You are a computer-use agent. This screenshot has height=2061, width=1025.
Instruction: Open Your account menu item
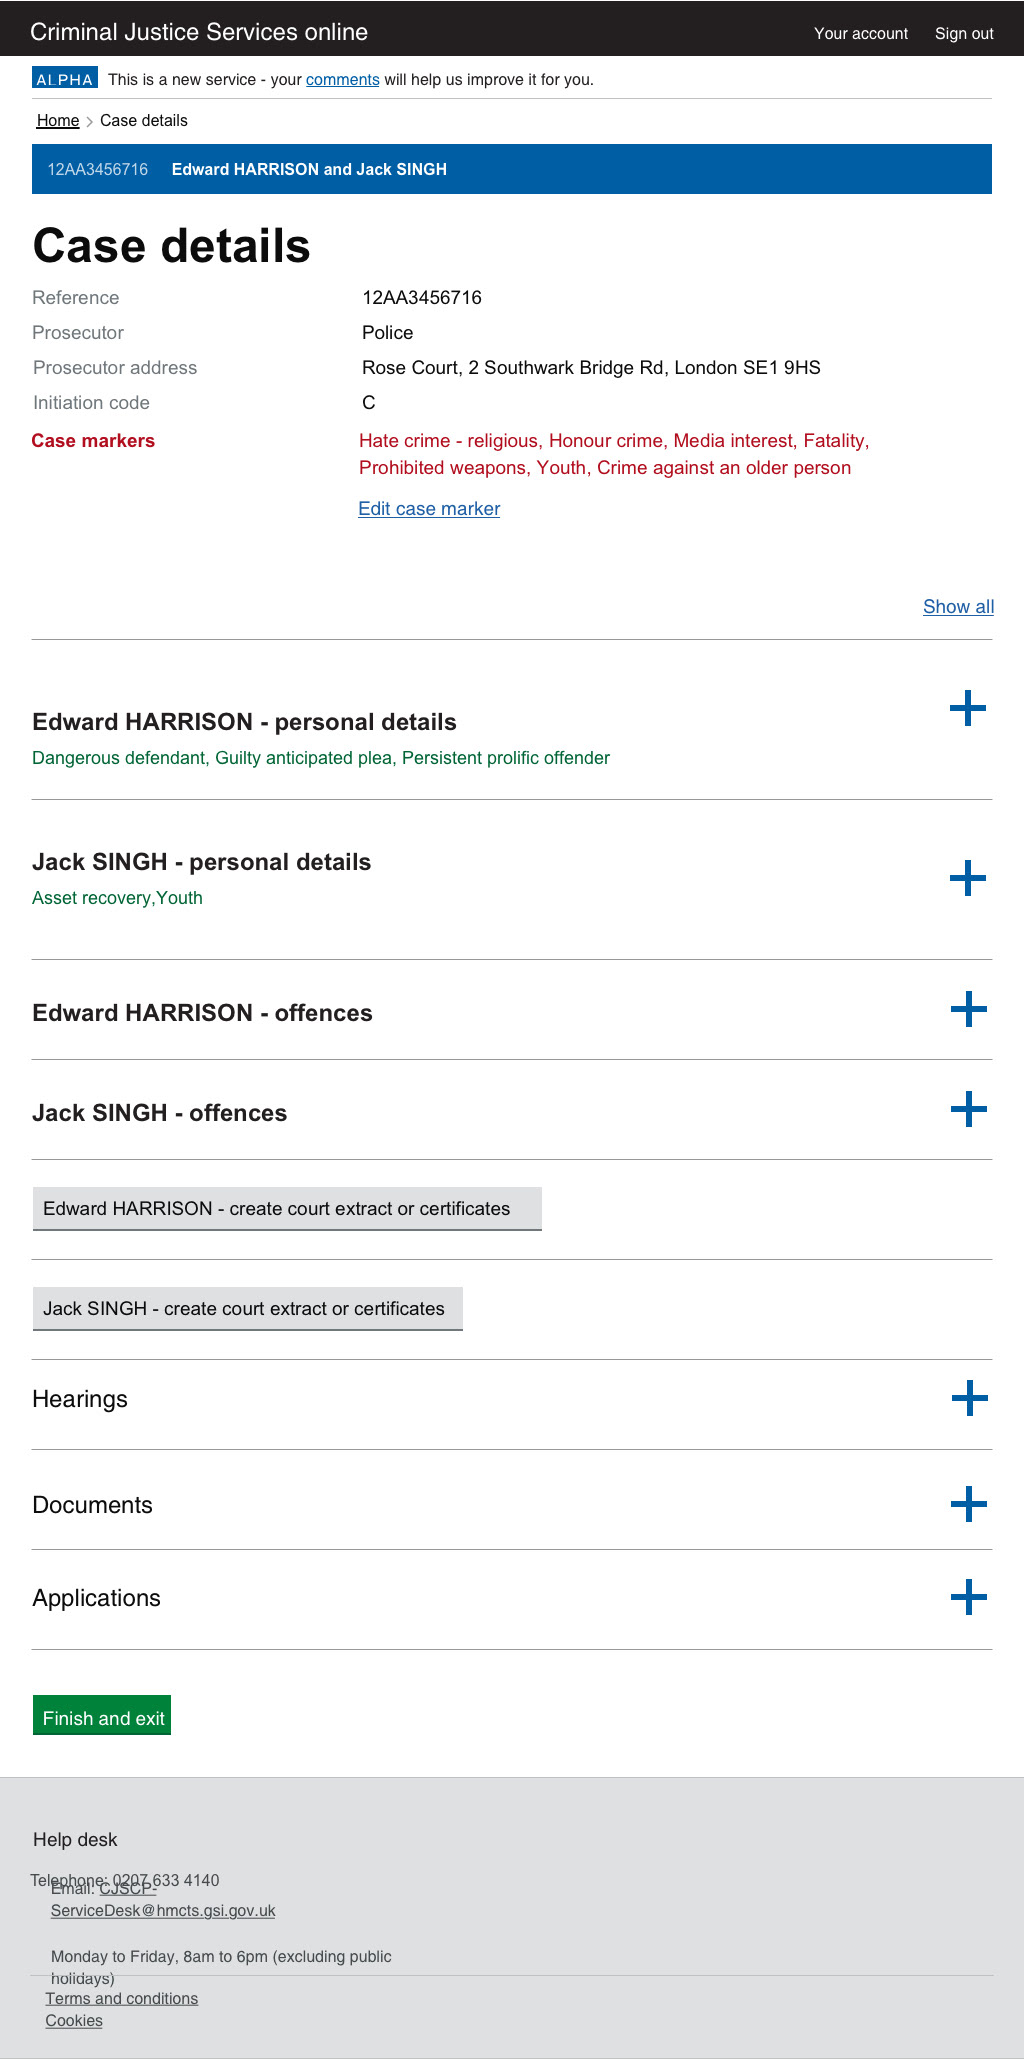(860, 33)
